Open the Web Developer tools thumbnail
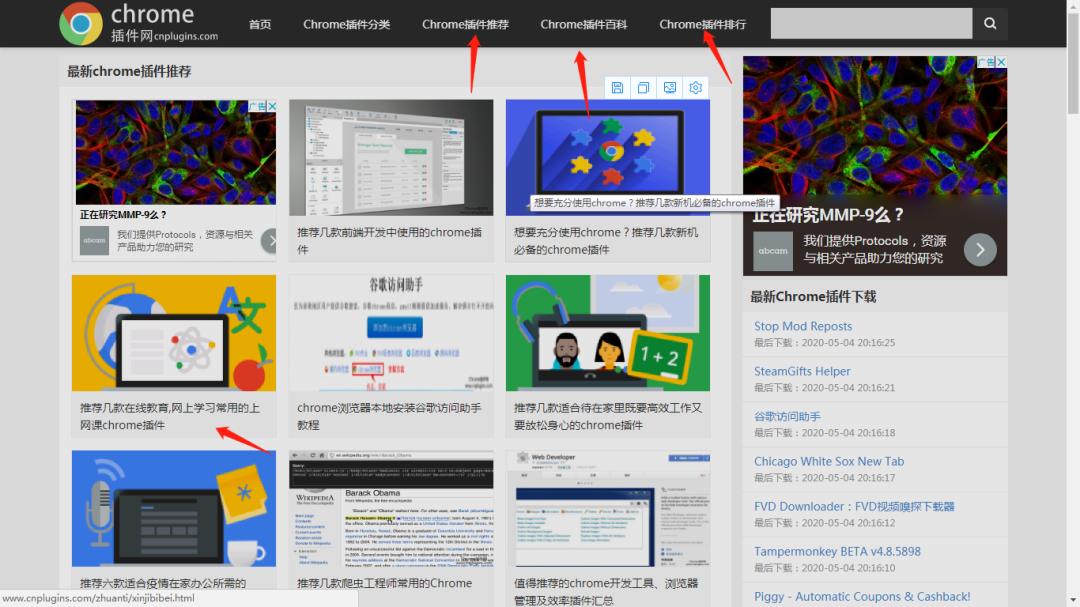Image resolution: width=1080 pixels, height=607 pixels. pos(608,508)
